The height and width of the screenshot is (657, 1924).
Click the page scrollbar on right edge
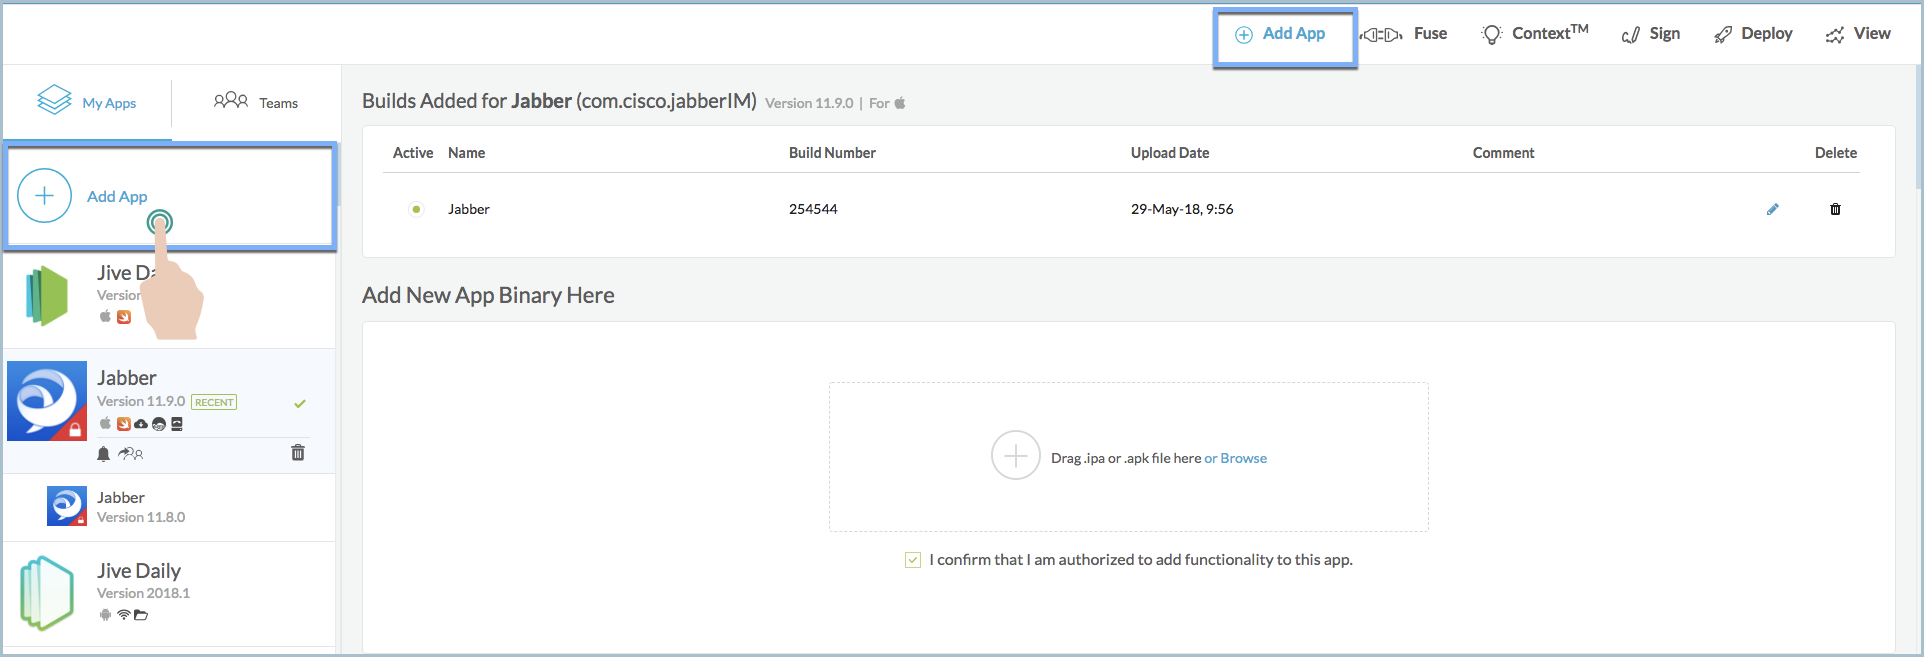pyautogui.click(x=1919, y=125)
